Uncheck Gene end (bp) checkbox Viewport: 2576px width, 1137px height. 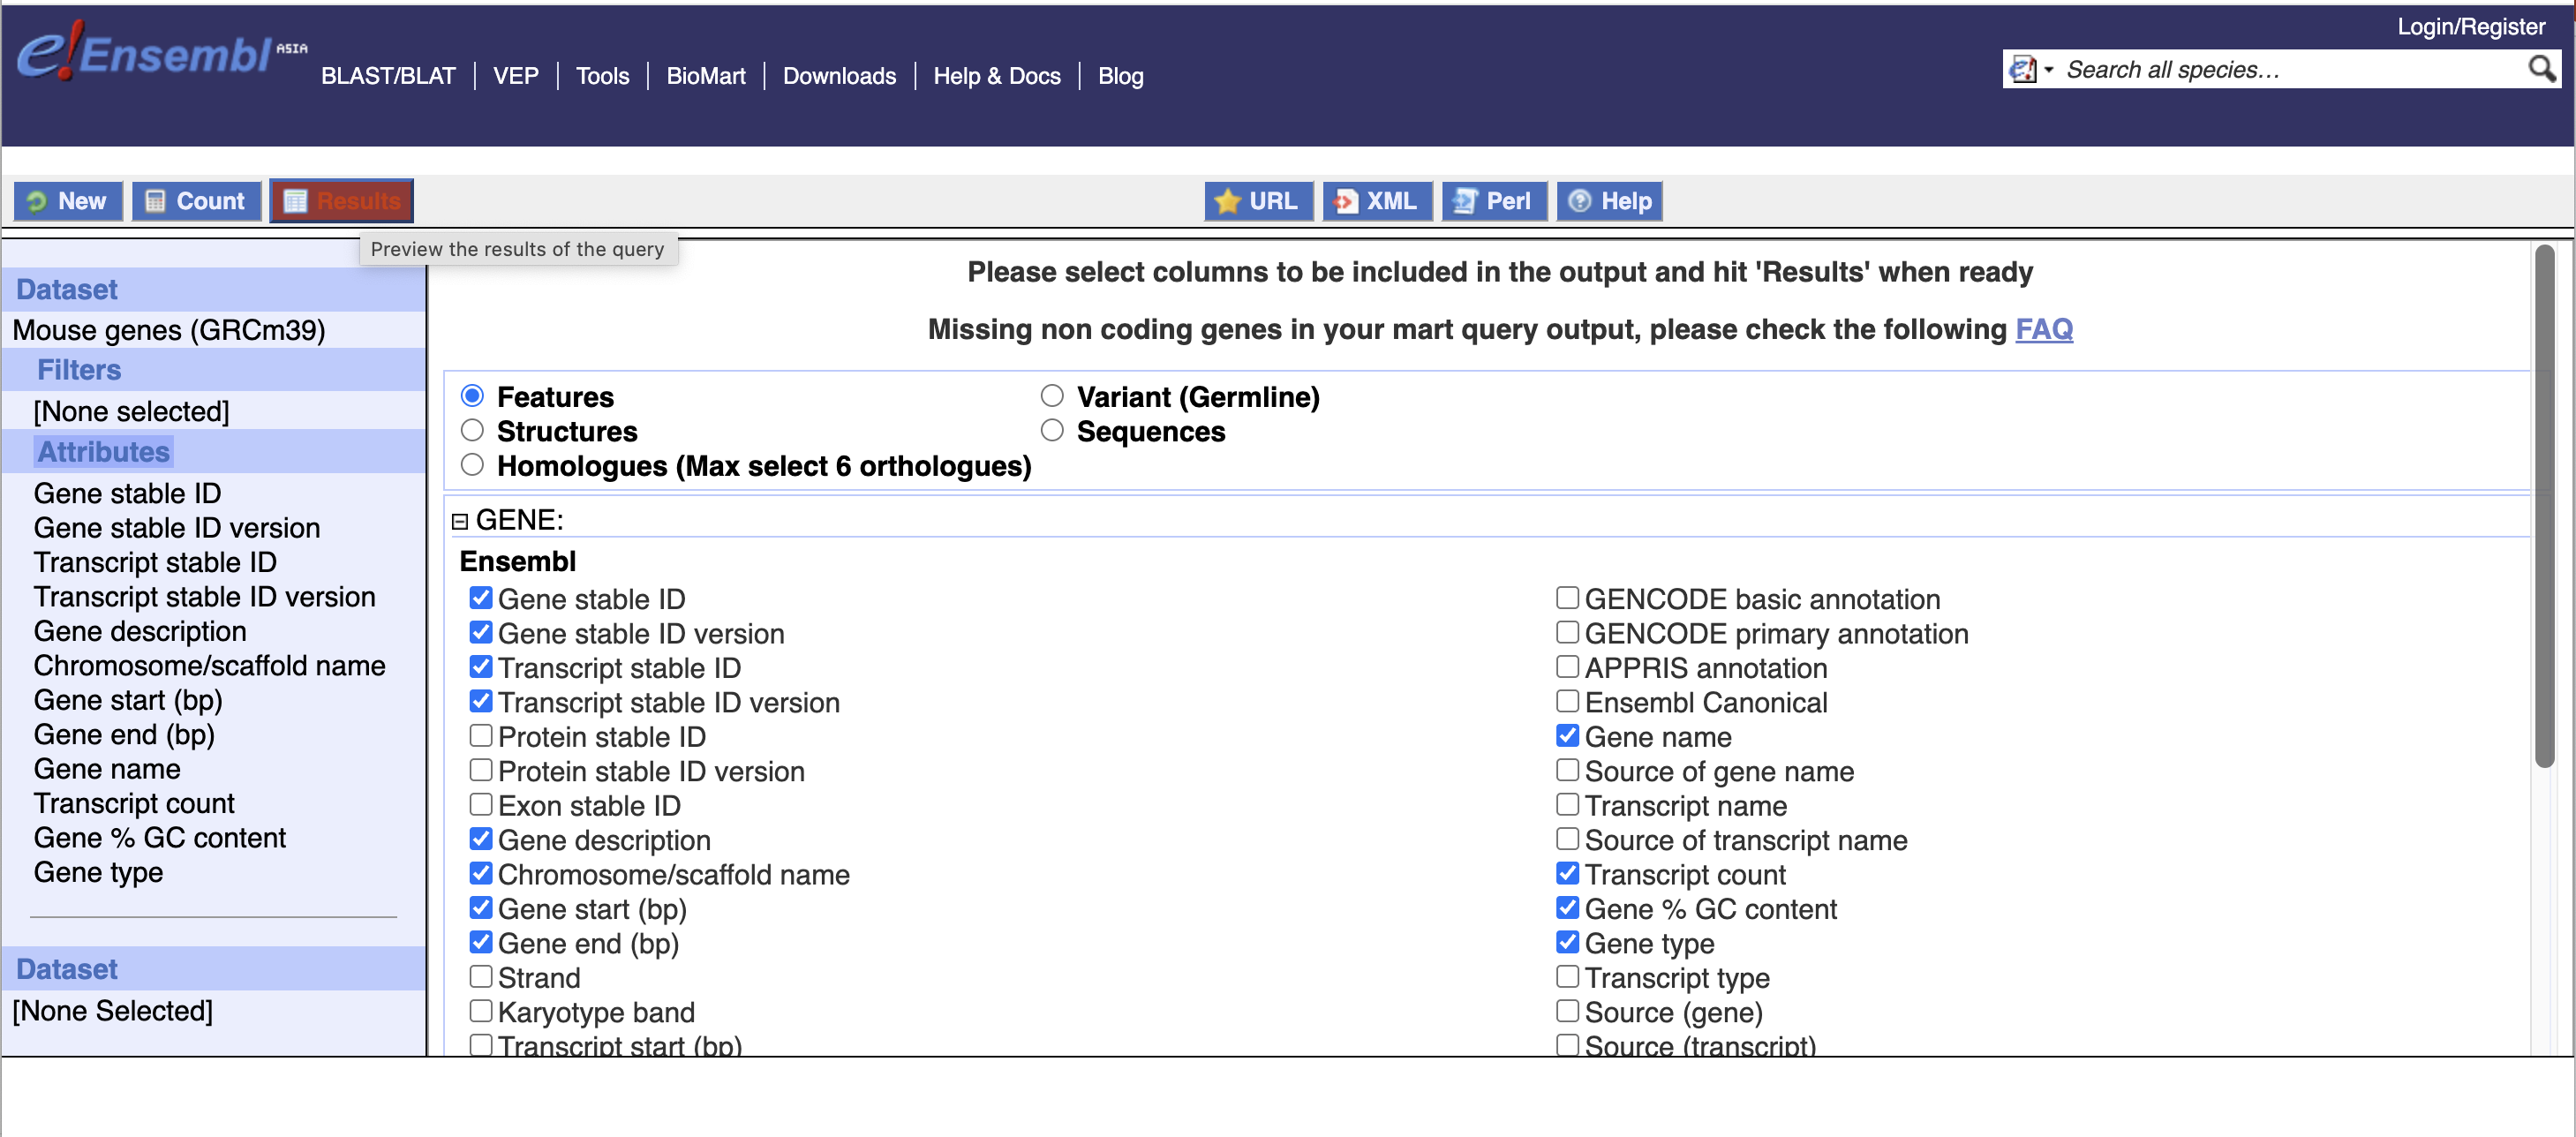click(481, 943)
